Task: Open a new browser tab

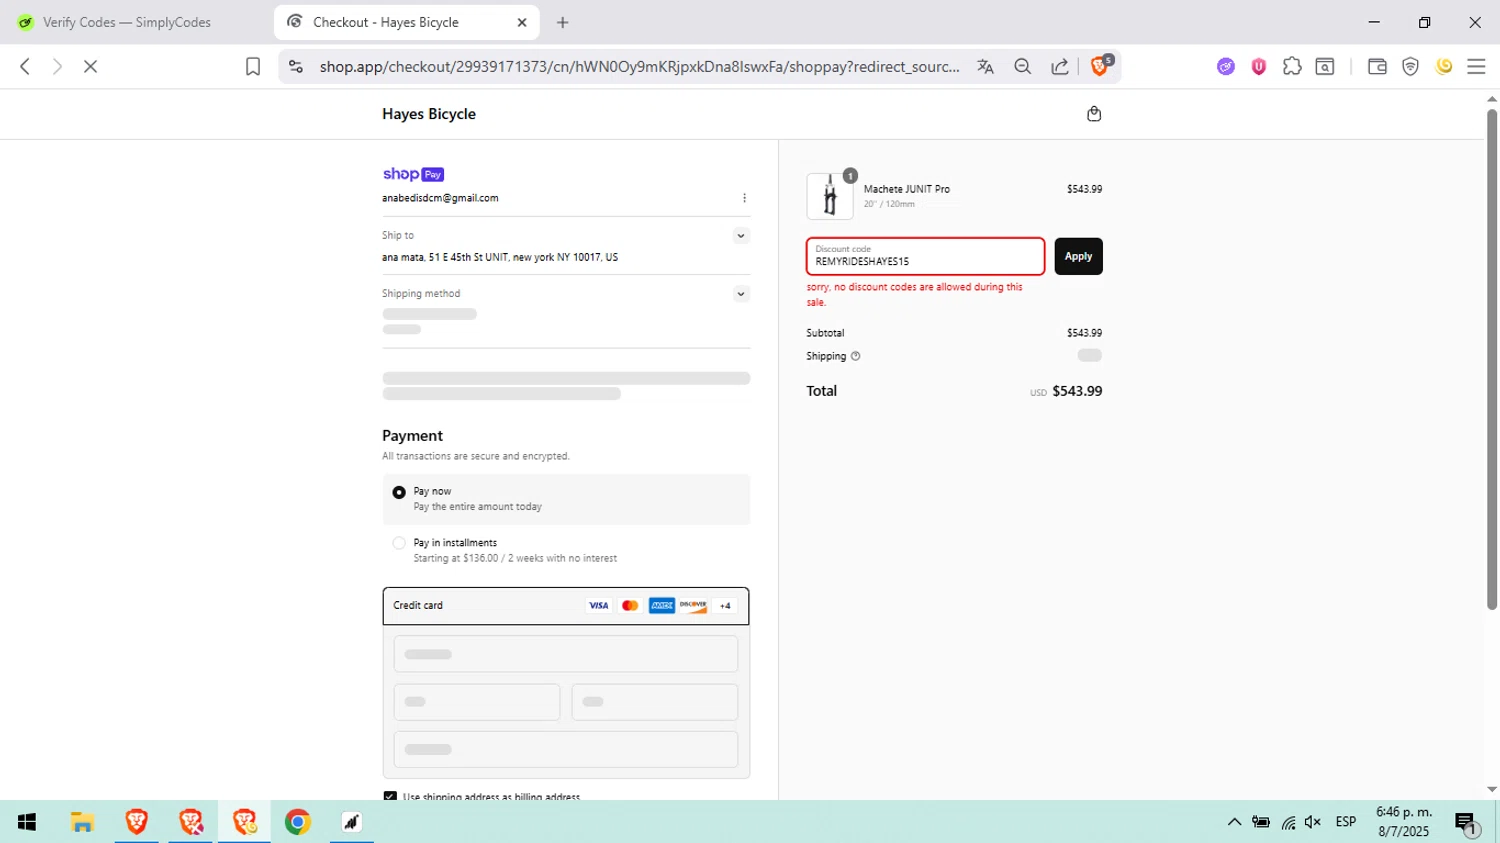Action: point(563,22)
